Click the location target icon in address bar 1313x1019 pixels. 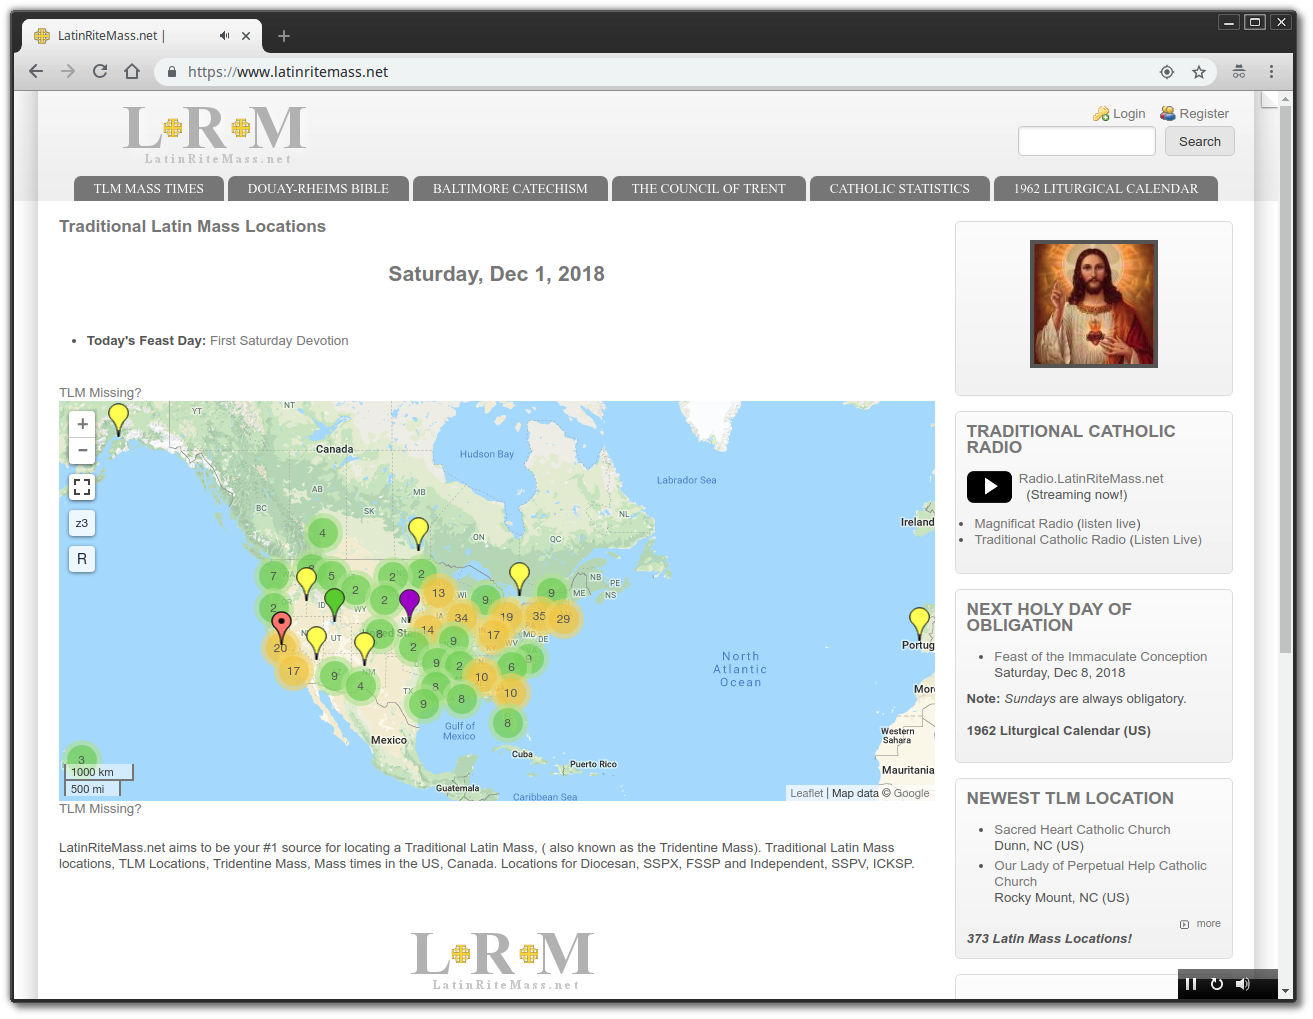(1167, 72)
